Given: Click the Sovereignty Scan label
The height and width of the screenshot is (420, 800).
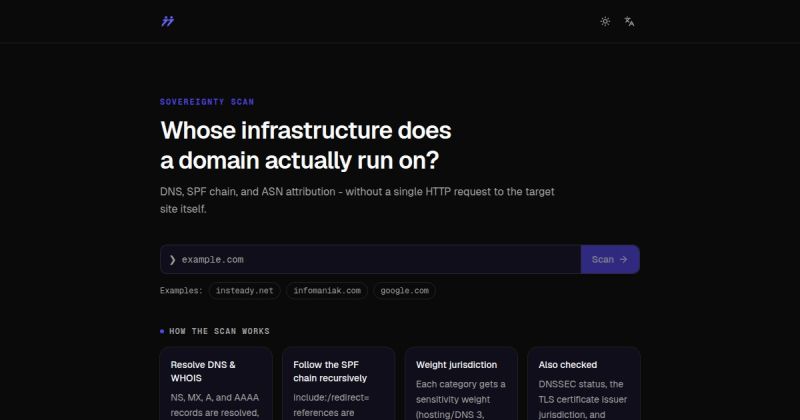Looking at the screenshot, I should coord(207,102).
